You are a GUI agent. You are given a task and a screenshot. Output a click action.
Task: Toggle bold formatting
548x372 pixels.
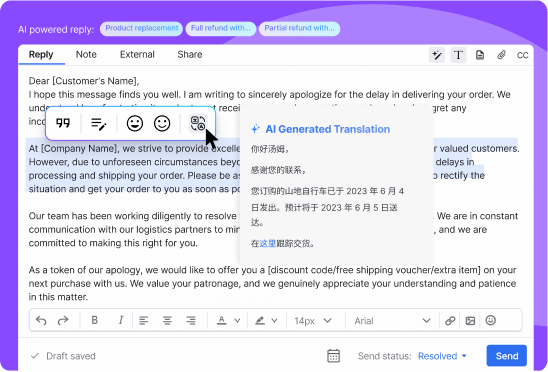[94, 320]
